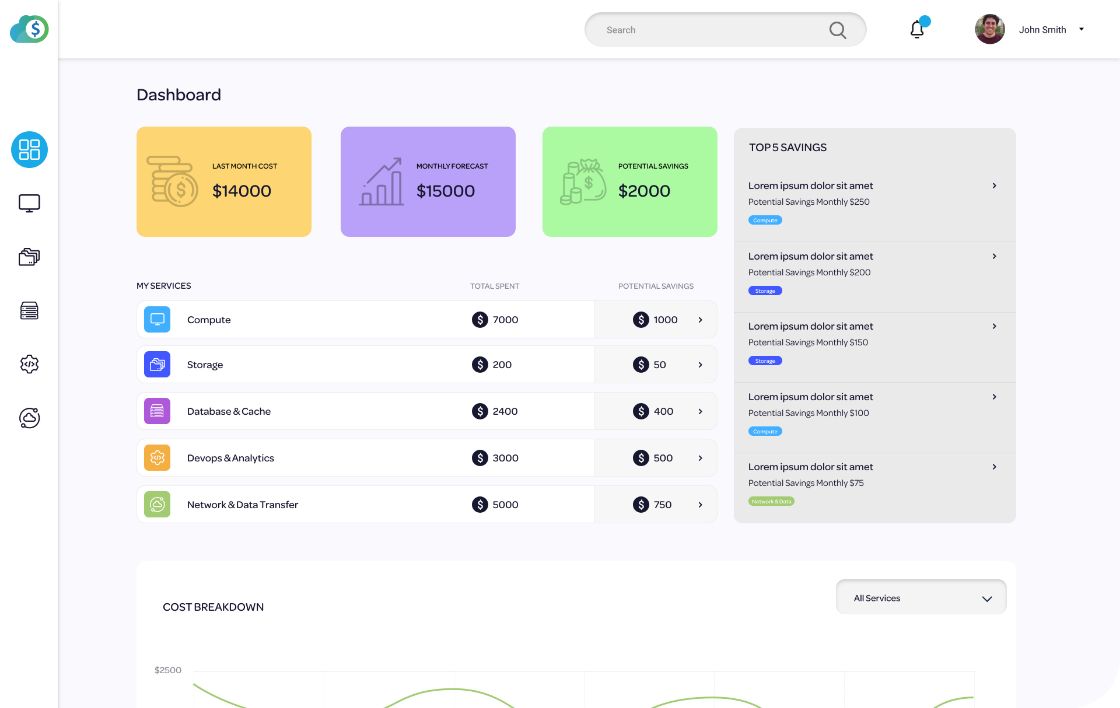This screenshot has height=708, width=1120.
Task: Open the All Services dropdown
Action: 920,597
